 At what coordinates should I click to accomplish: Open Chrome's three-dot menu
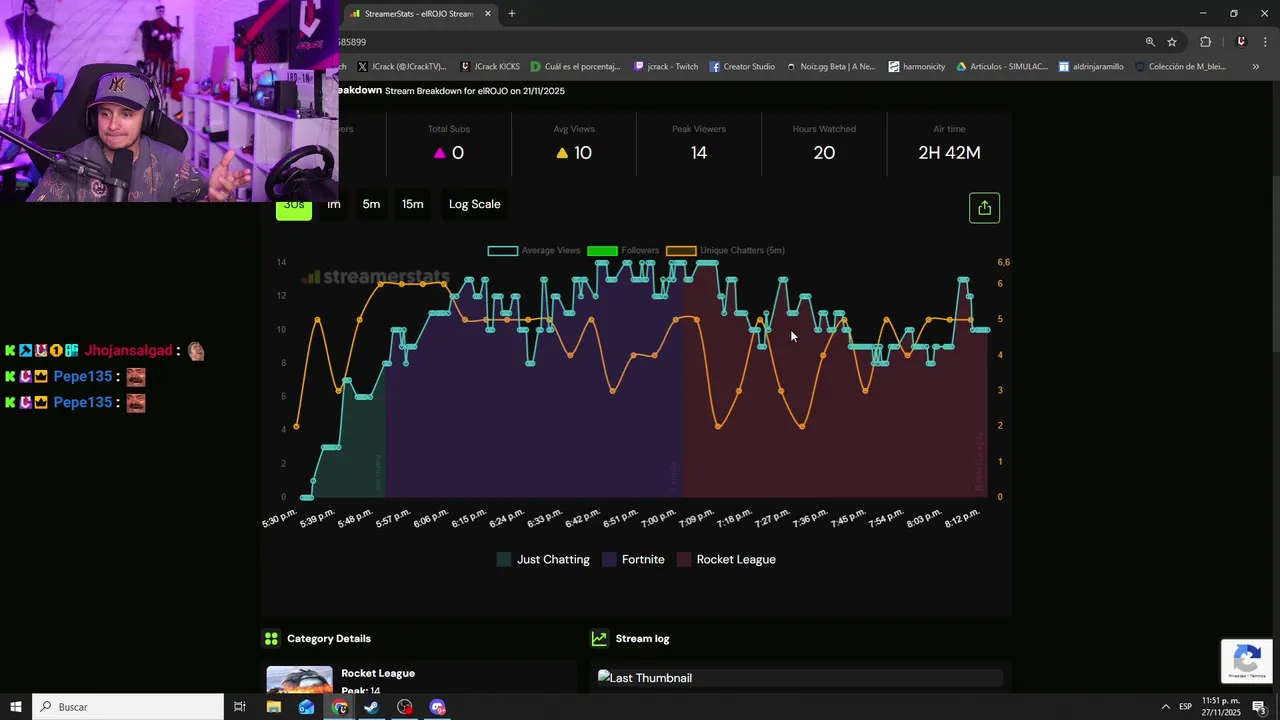pyautogui.click(x=1265, y=42)
